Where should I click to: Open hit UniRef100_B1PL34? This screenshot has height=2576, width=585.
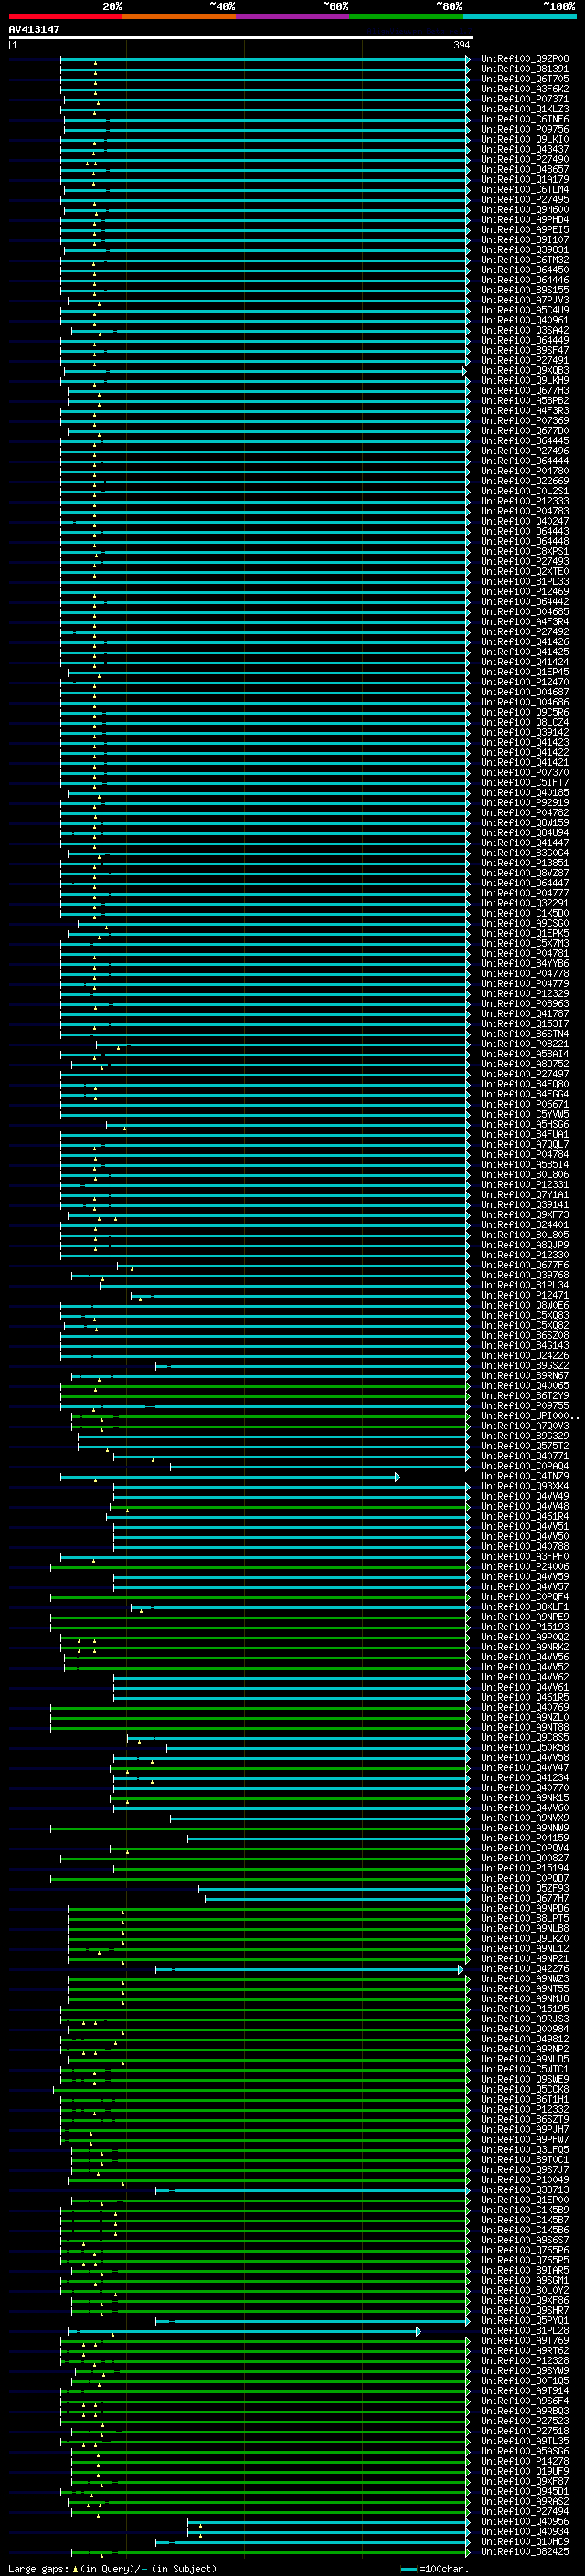point(524,1285)
